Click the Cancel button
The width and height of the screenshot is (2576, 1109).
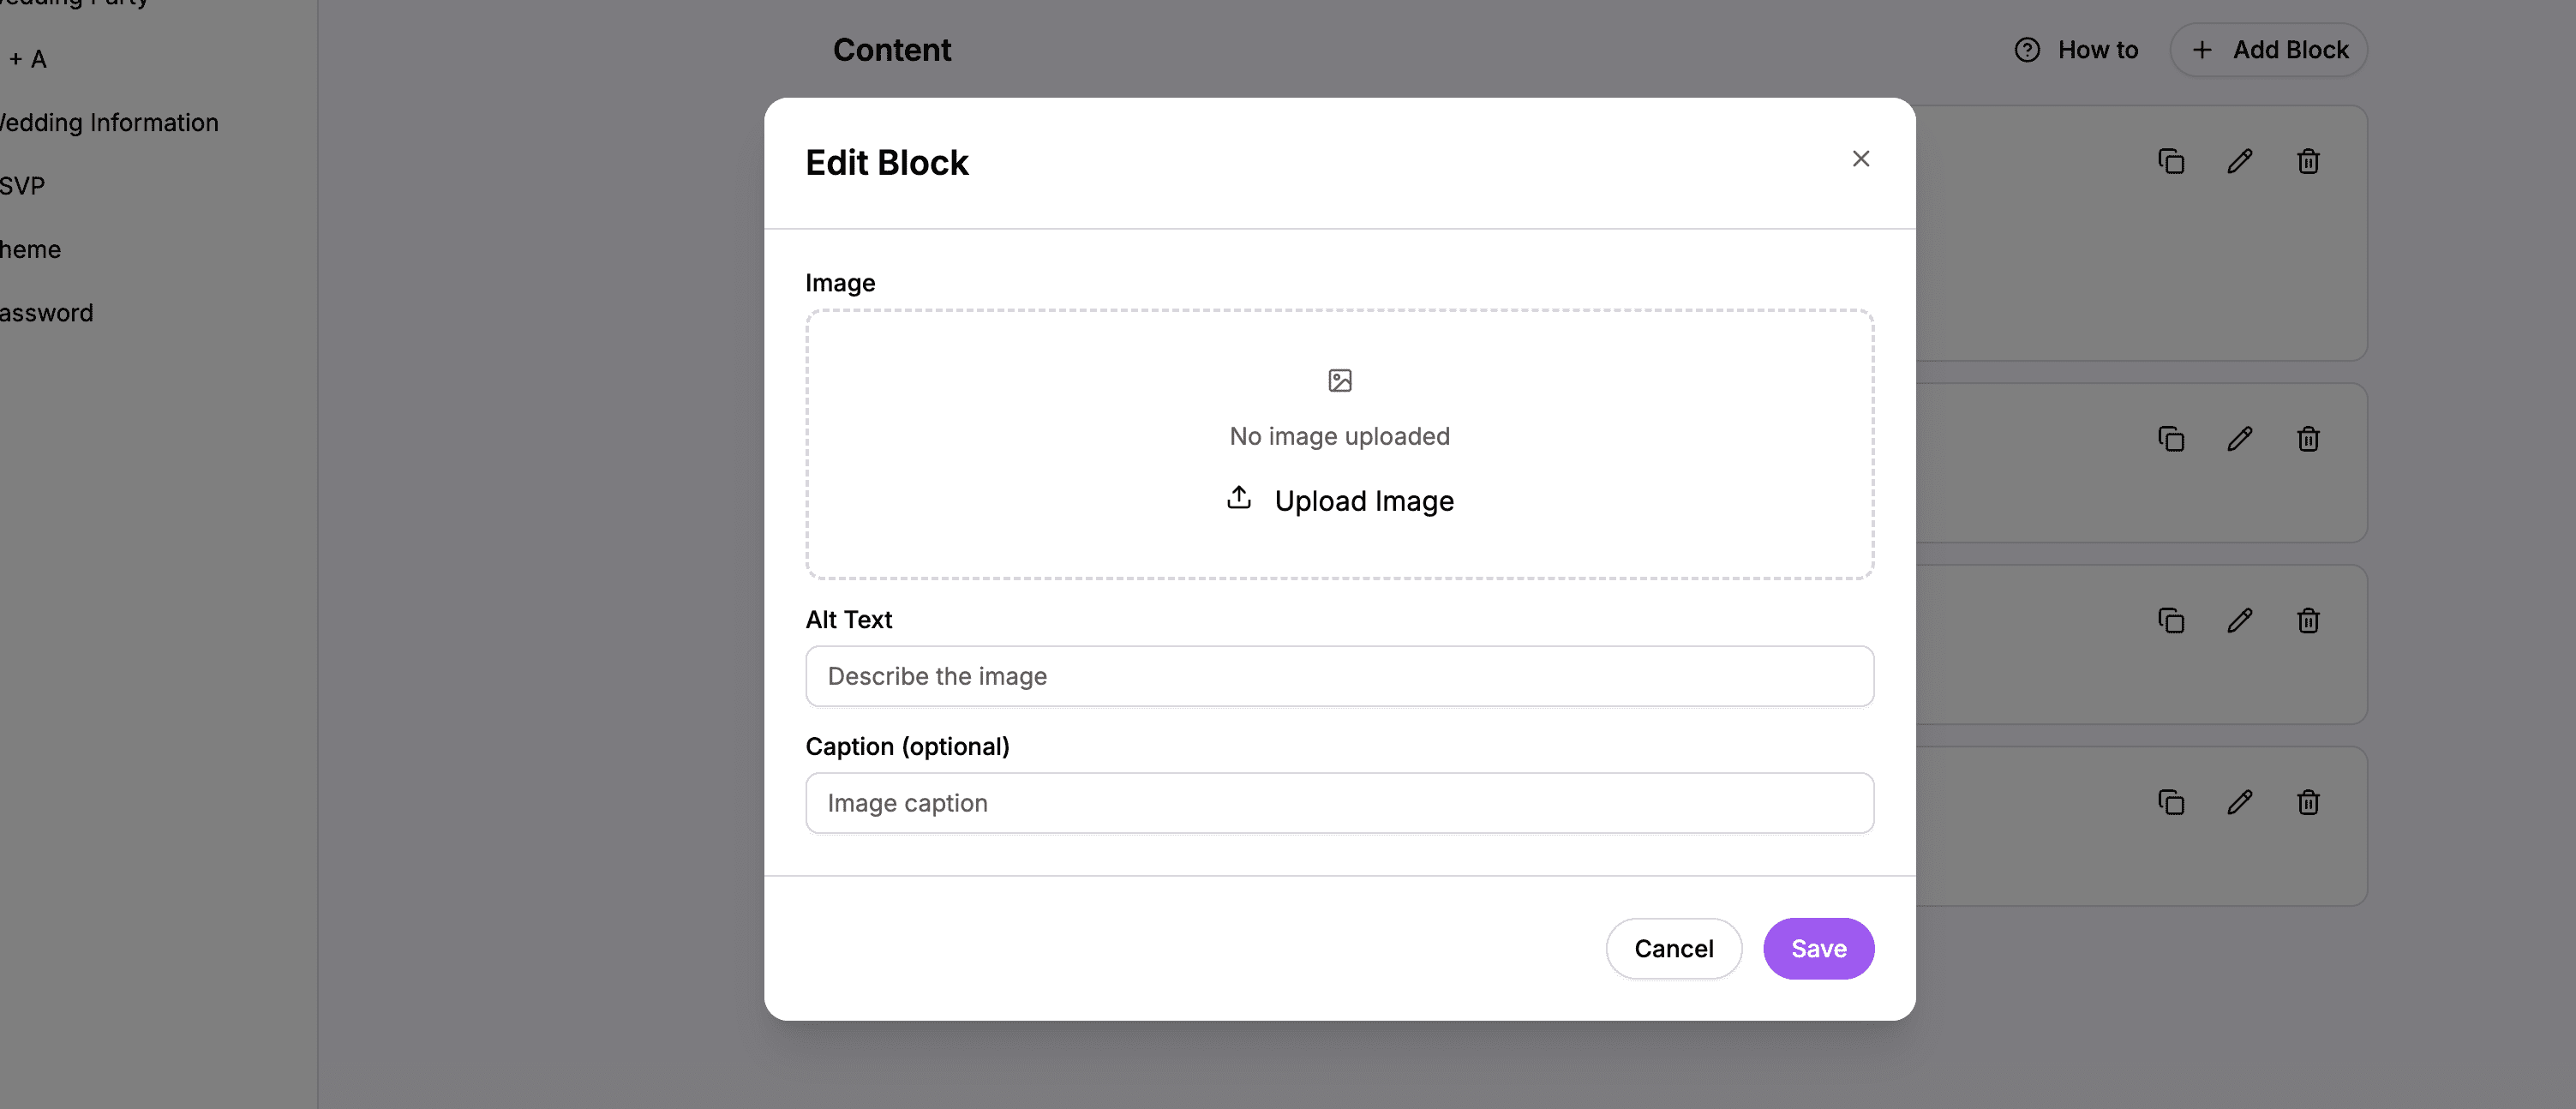point(1674,948)
